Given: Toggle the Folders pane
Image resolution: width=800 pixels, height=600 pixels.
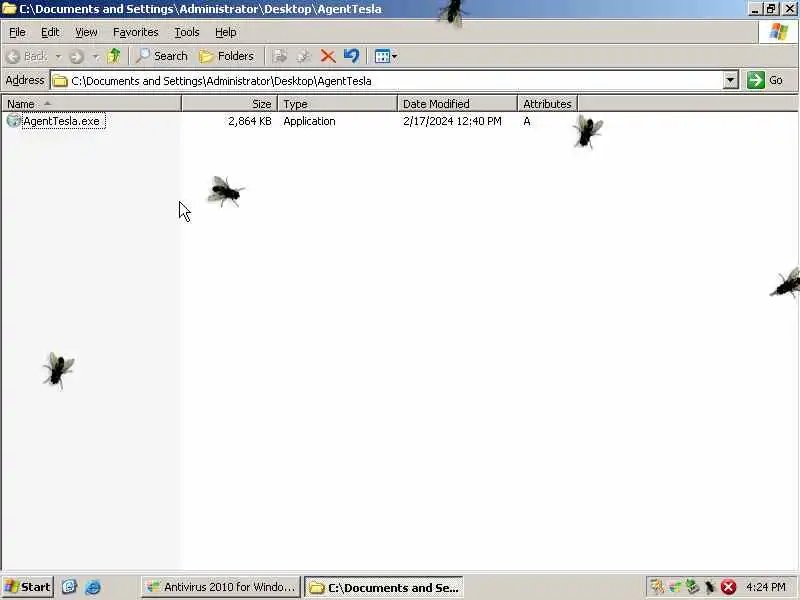Looking at the screenshot, I should [x=227, y=56].
